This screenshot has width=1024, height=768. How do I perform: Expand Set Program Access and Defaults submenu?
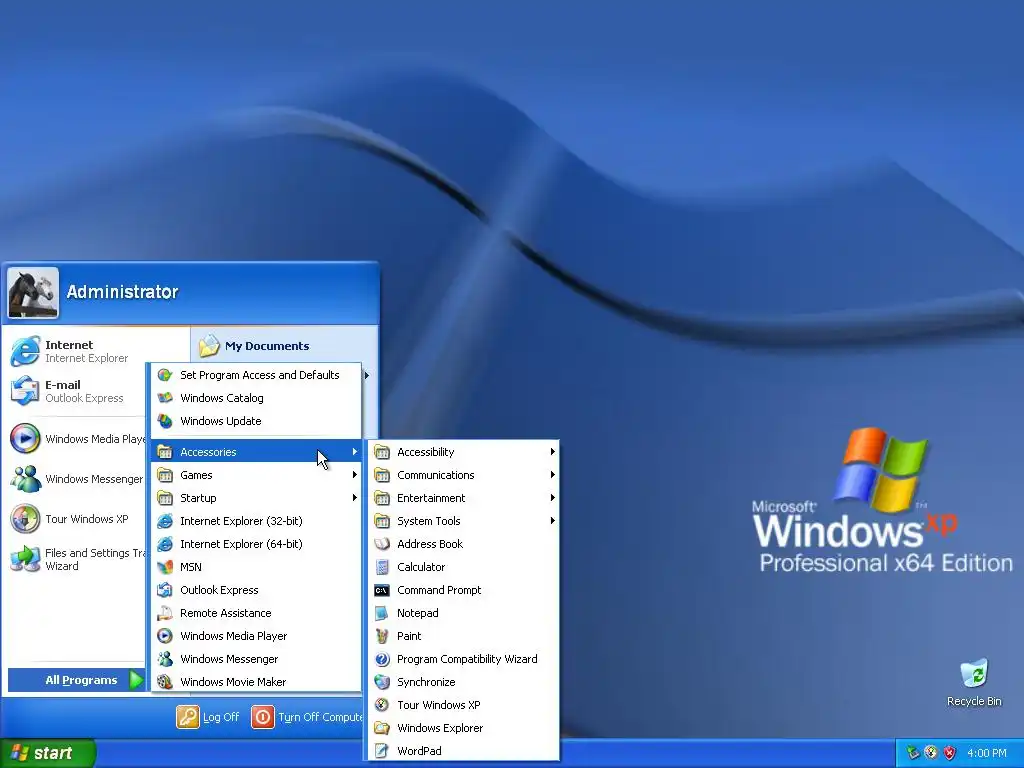tap(256, 375)
